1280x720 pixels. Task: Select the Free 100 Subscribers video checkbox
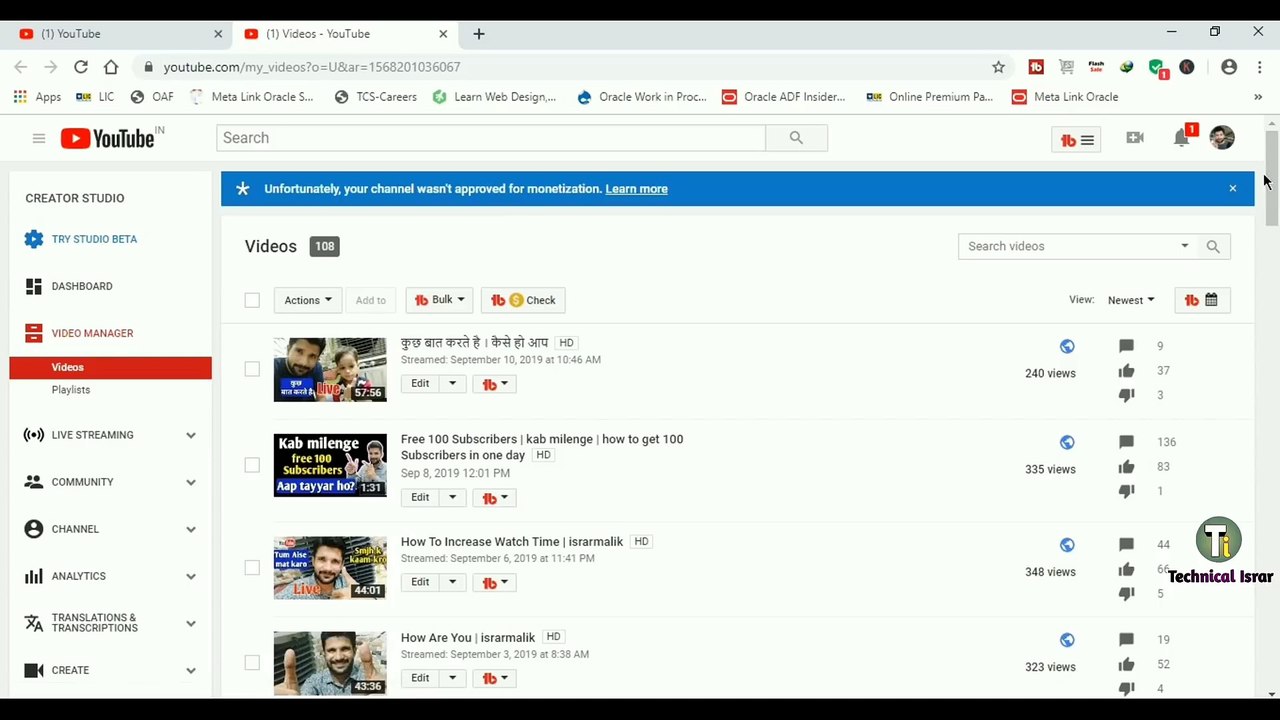[252, 465]
